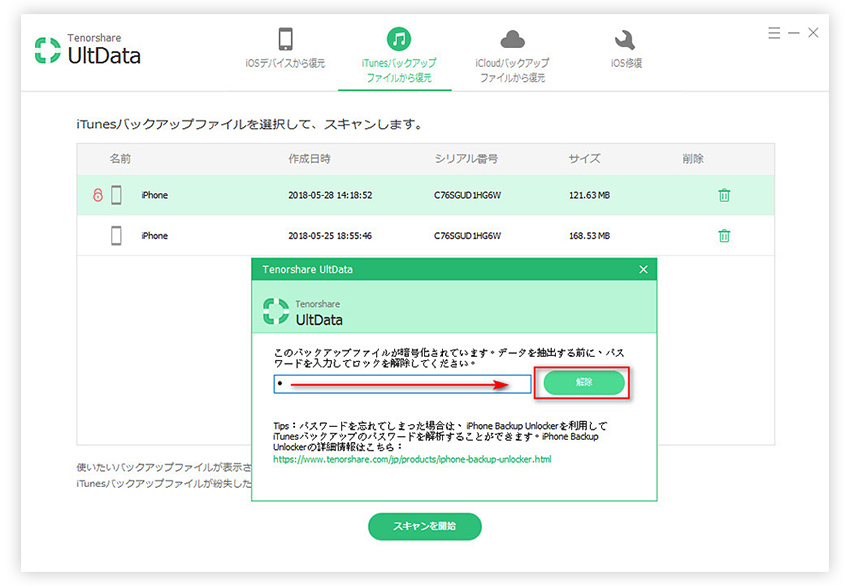Open the iPhone Backup Unlocker product link
The width and height of the screenshot is (850, 586).
(412, 459)
